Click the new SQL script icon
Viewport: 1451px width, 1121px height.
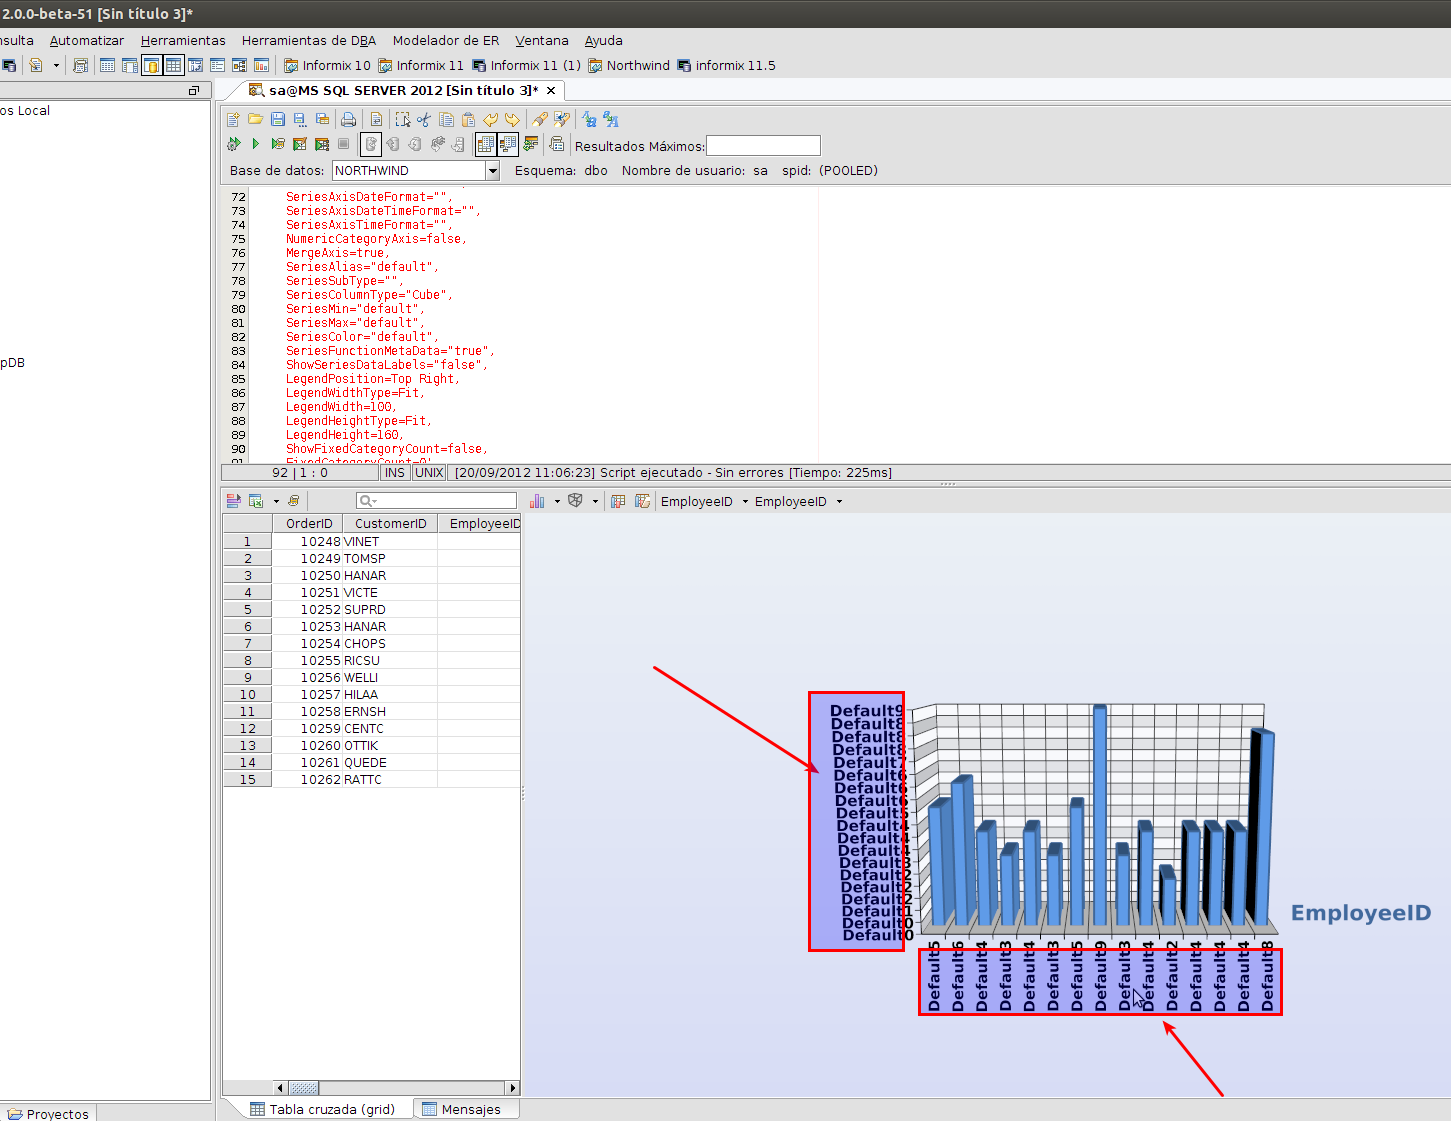pyautogui.click(x=234, y=120)
